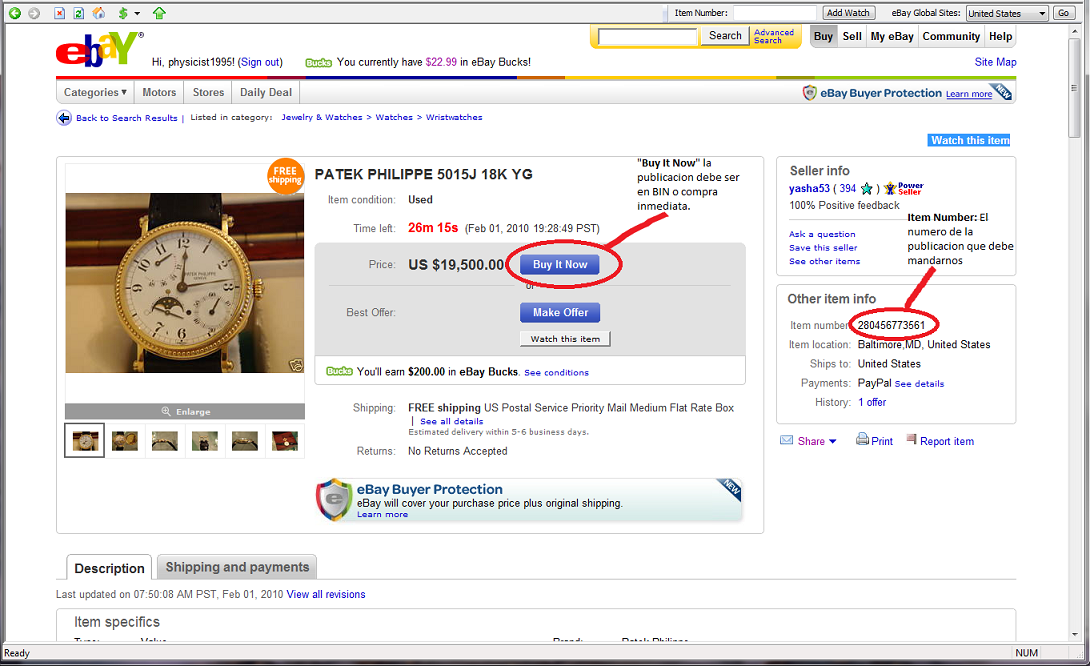Click the Ask a question link
This screenshot has height=666, width=1090.
[x=822, y=234]
